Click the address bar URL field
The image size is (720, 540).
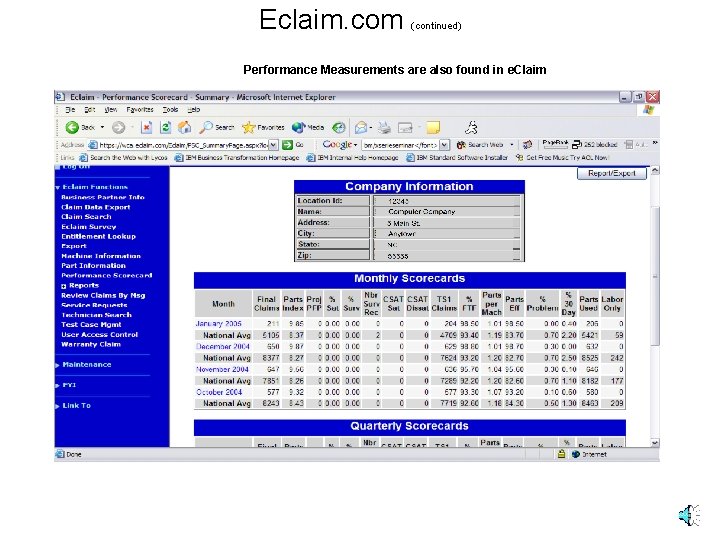179,145
